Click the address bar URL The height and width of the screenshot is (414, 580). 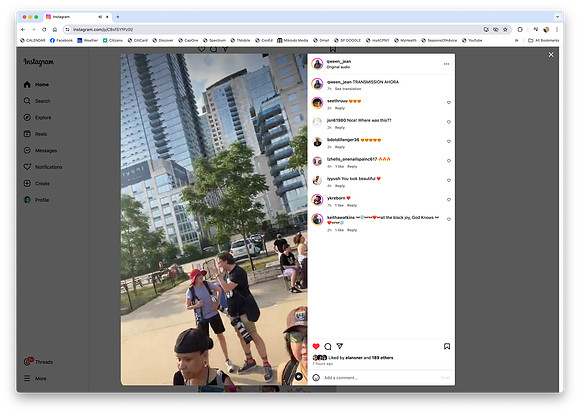tap(103, 29)
